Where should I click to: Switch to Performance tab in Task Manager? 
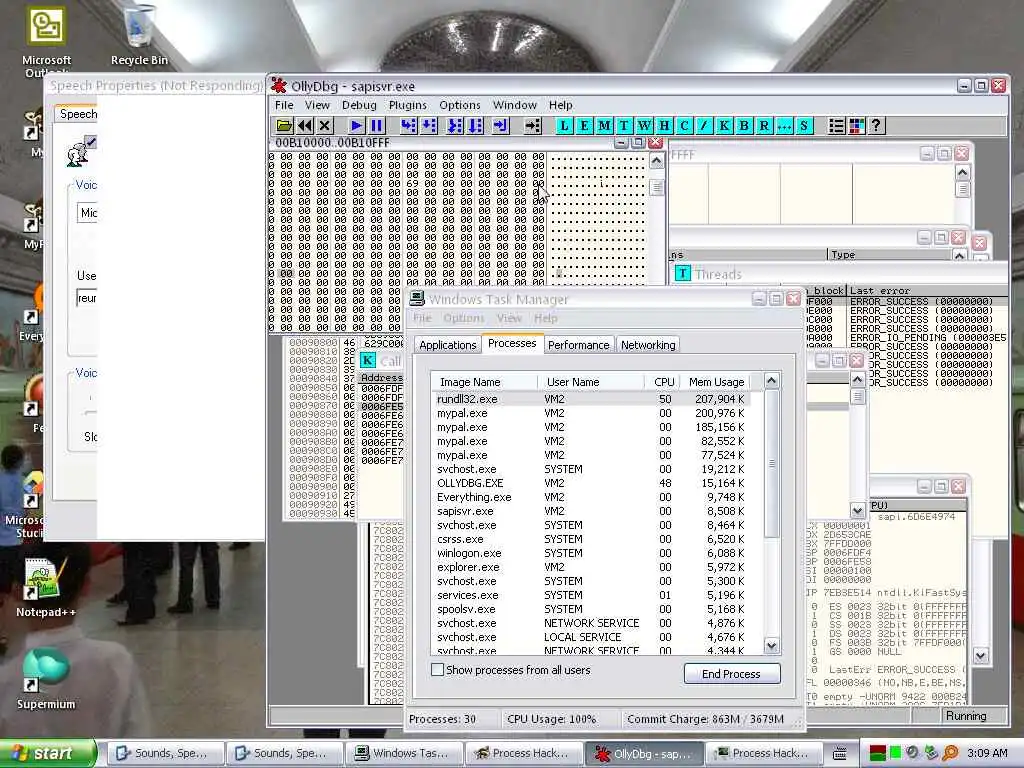(579, 345)
